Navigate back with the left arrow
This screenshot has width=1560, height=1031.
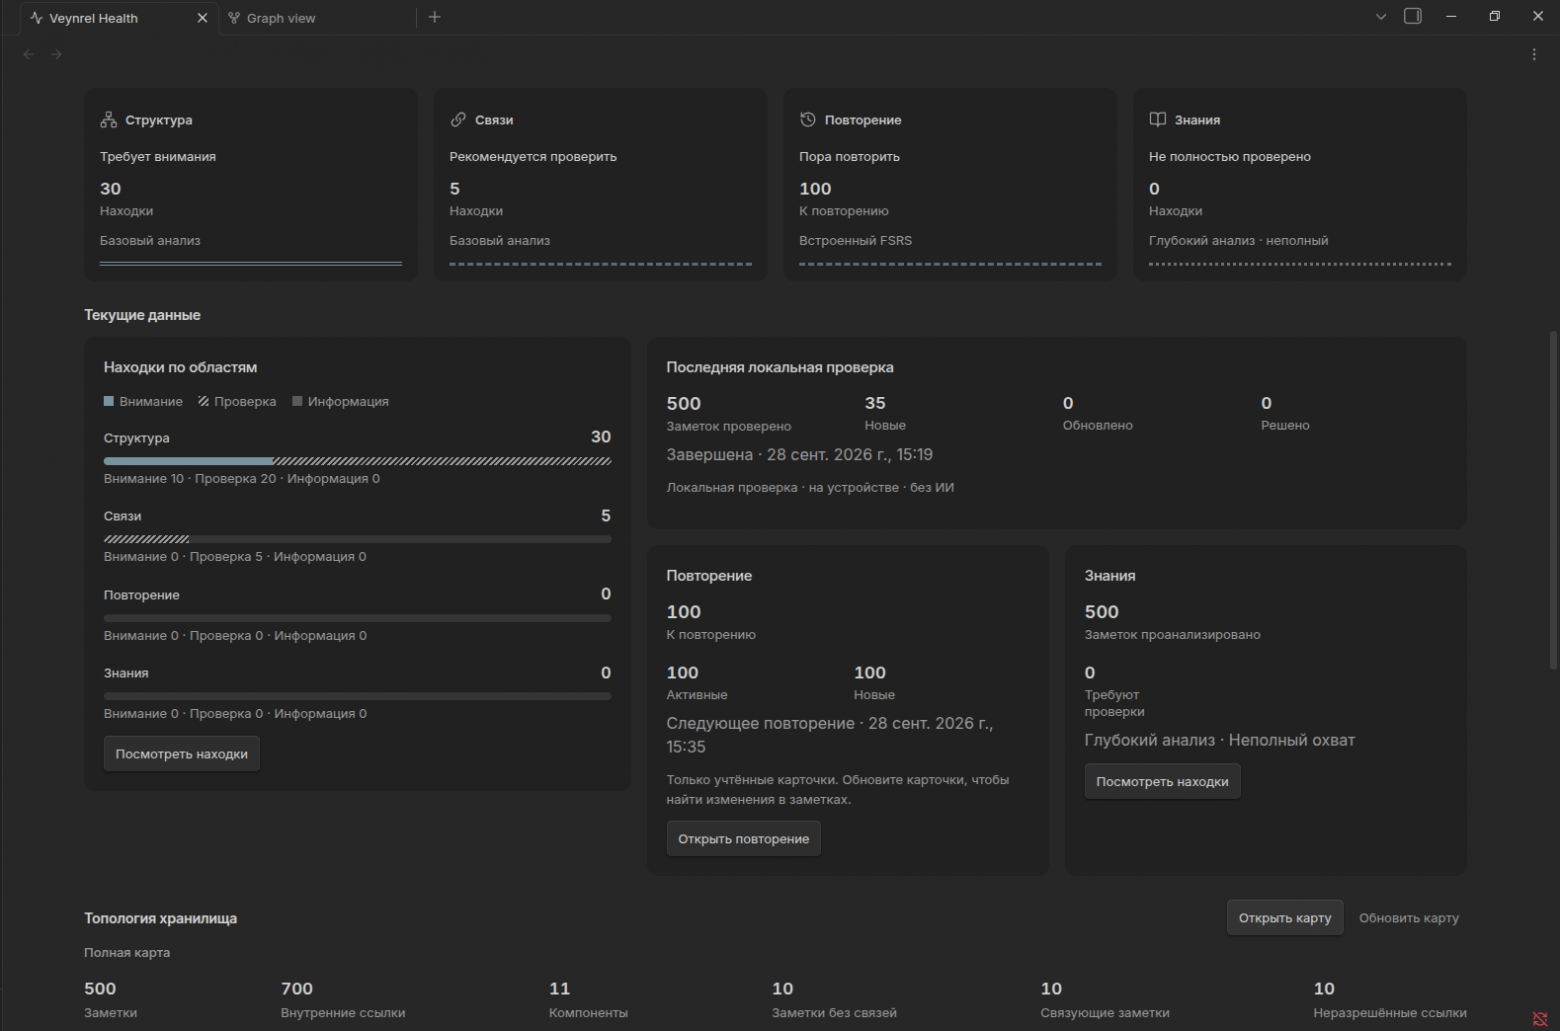point(29,54)
